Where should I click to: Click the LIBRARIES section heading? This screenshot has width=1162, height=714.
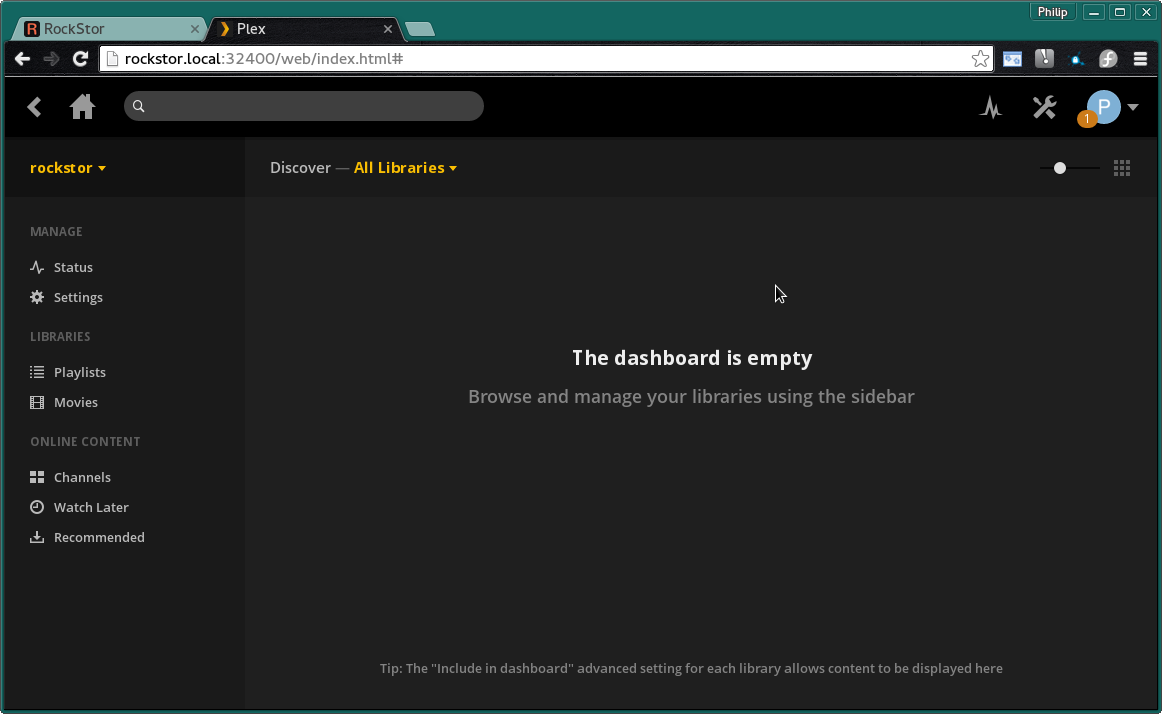60,337
